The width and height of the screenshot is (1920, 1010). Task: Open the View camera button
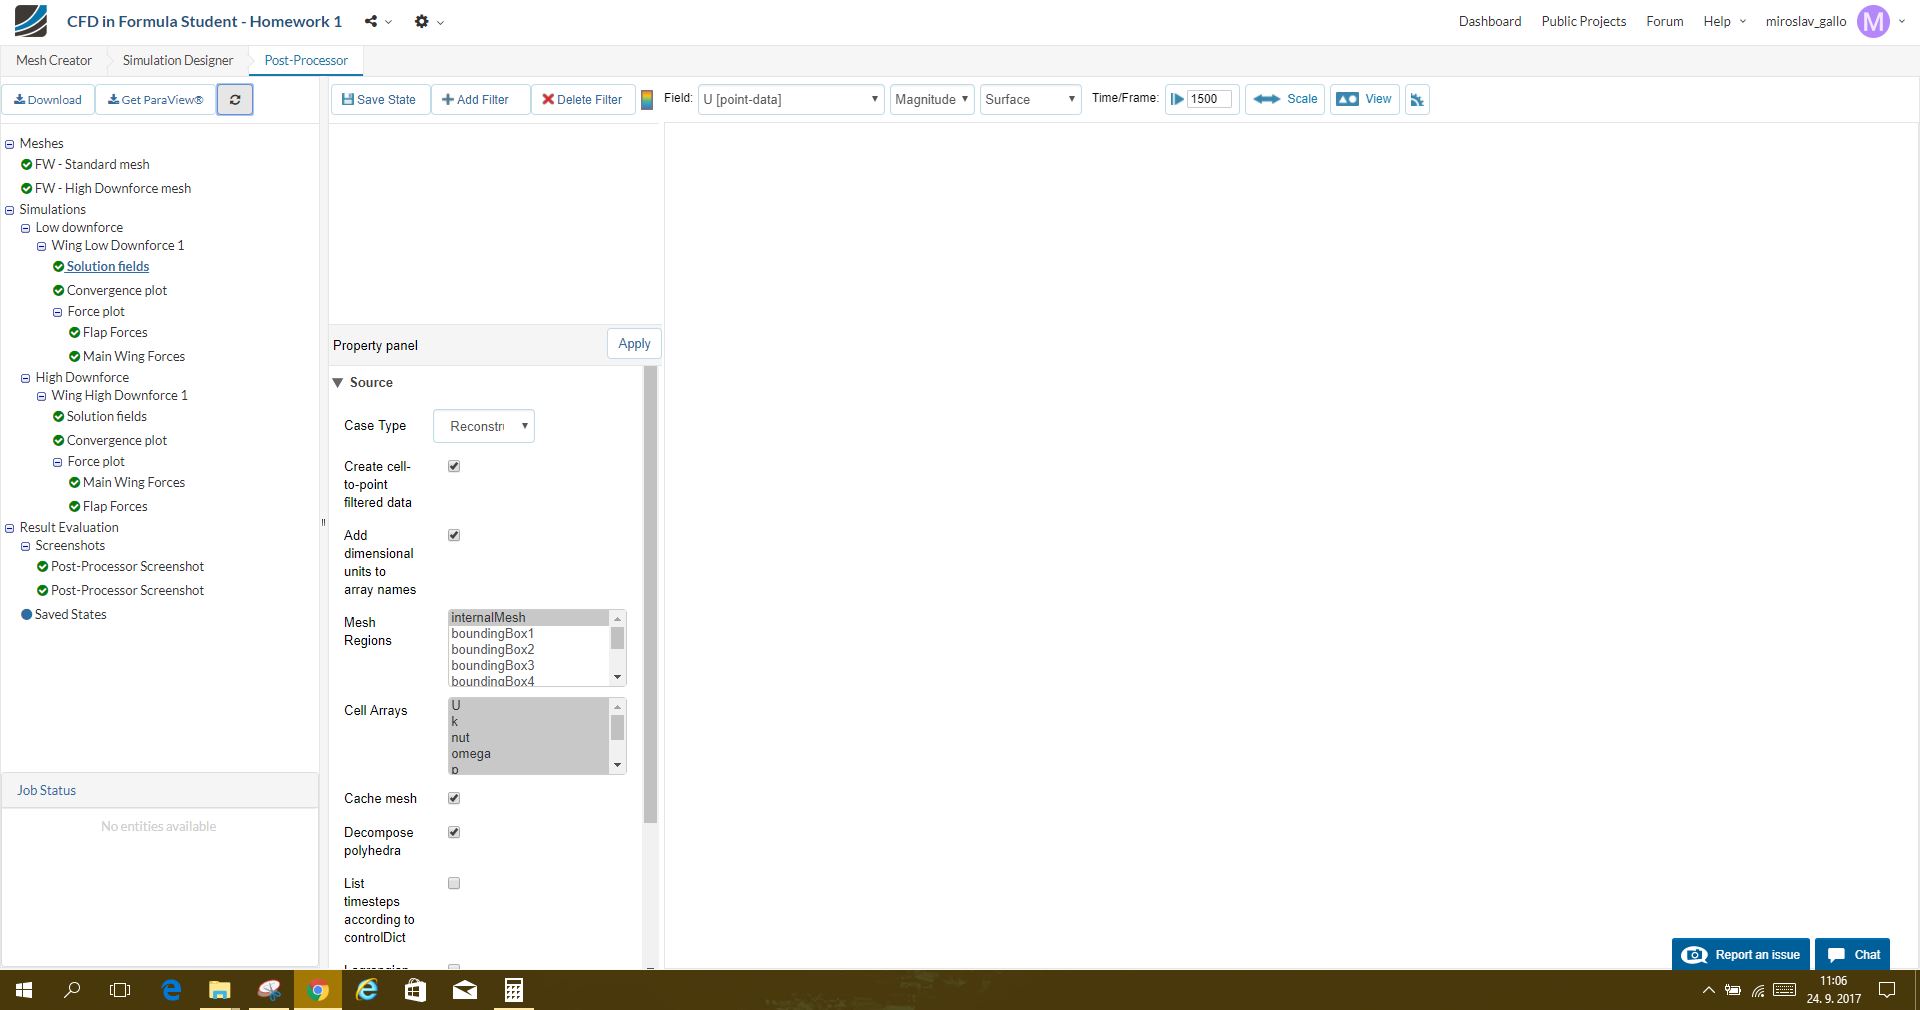pyautogui.click(x=1365, y=99)
